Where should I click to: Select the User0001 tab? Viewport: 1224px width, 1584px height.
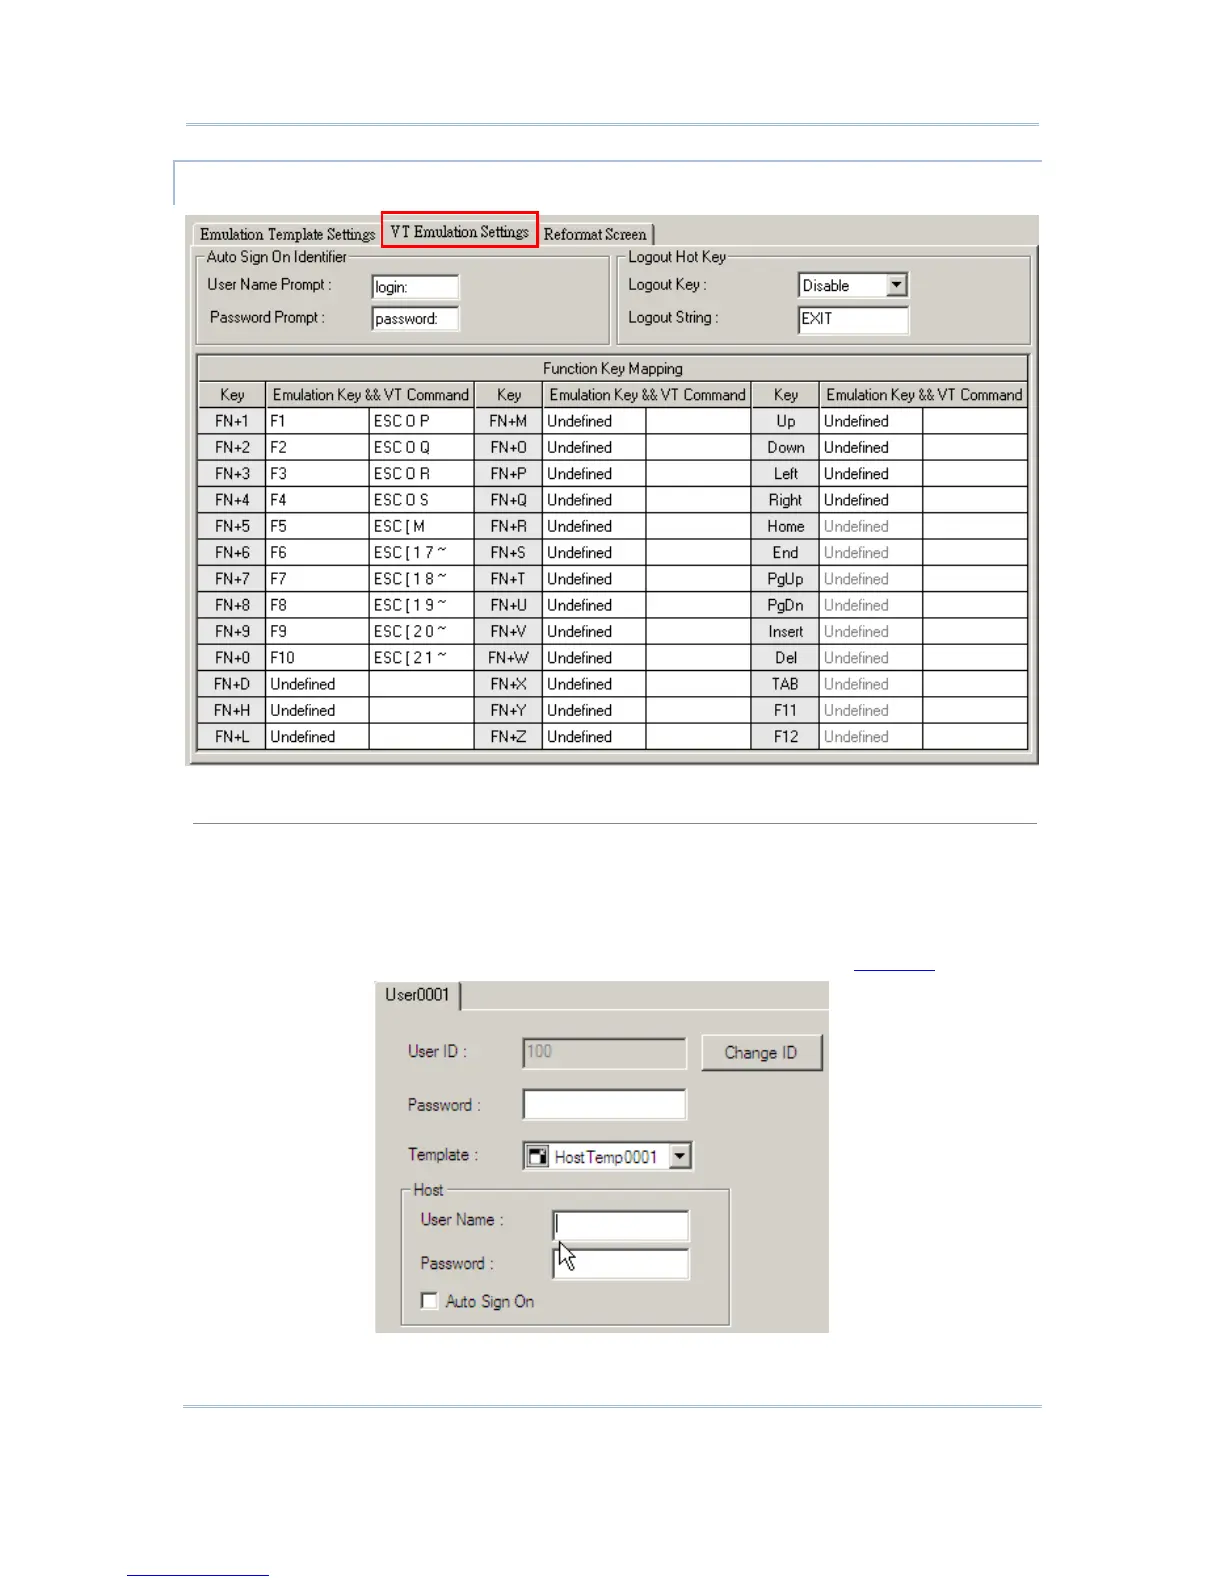418,995
